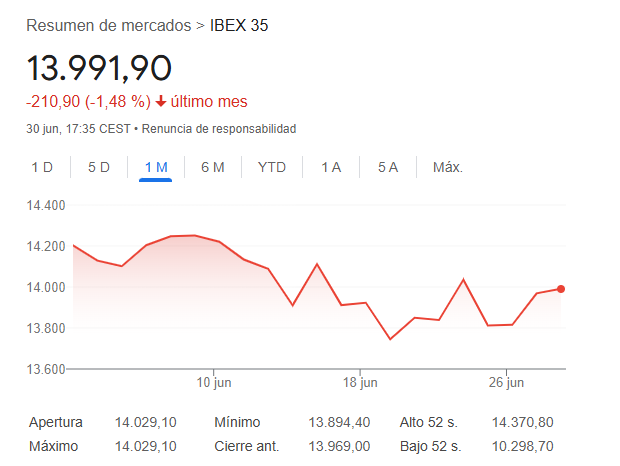Show the 5 A range
The image size is (620, 466).
[388, 167]
